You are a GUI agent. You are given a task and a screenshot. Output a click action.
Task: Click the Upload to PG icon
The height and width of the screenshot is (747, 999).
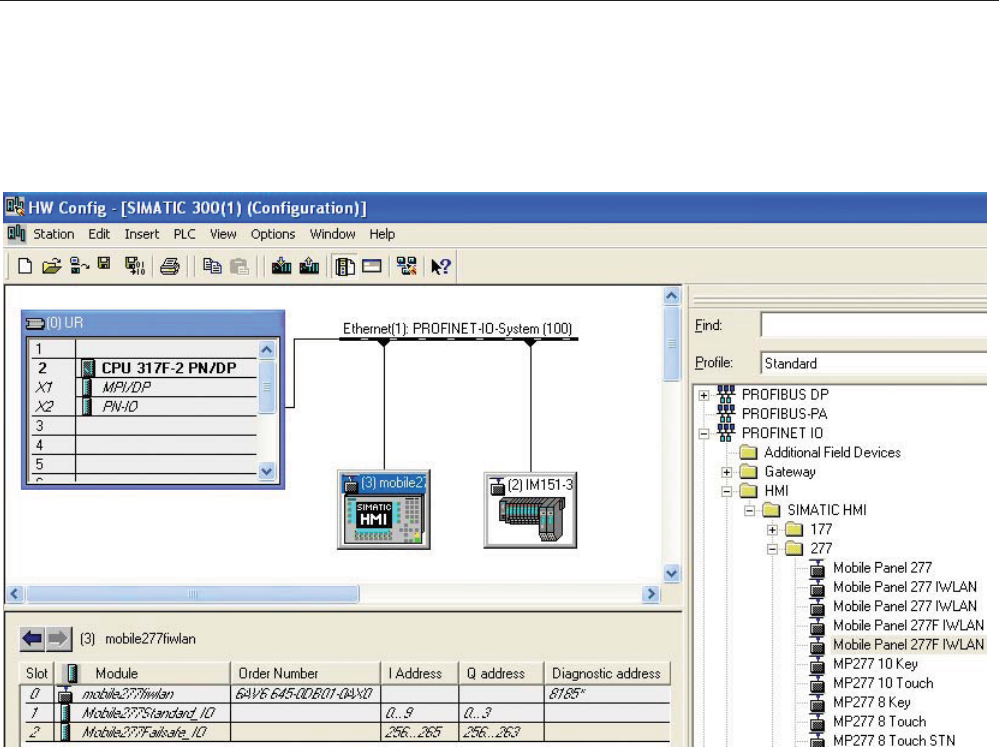309,266
